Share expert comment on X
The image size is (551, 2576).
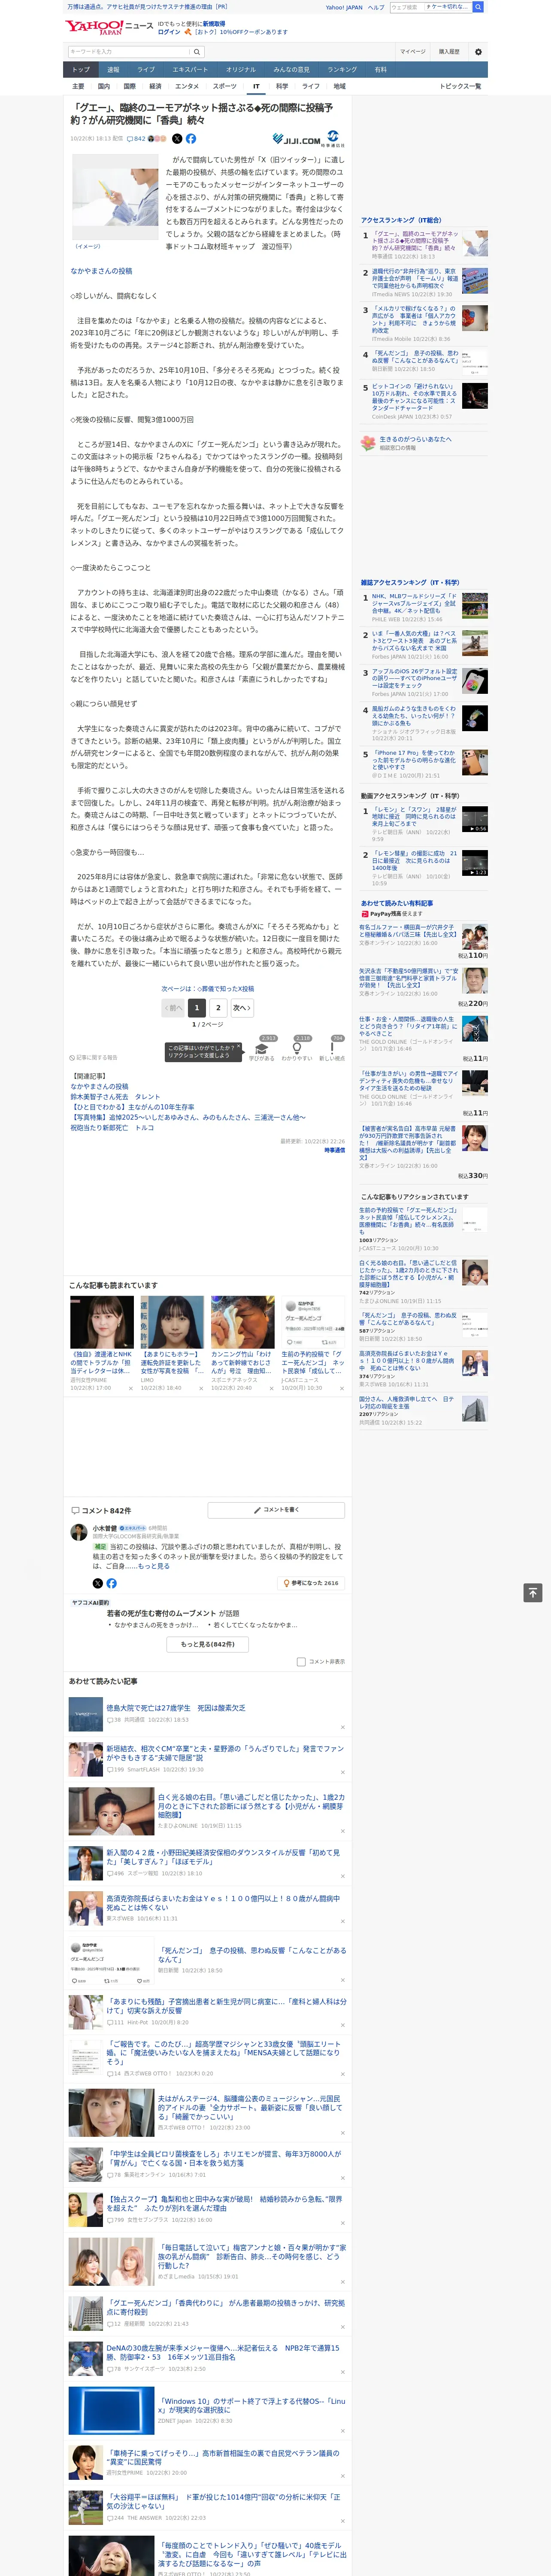[x=98, y=1583]
